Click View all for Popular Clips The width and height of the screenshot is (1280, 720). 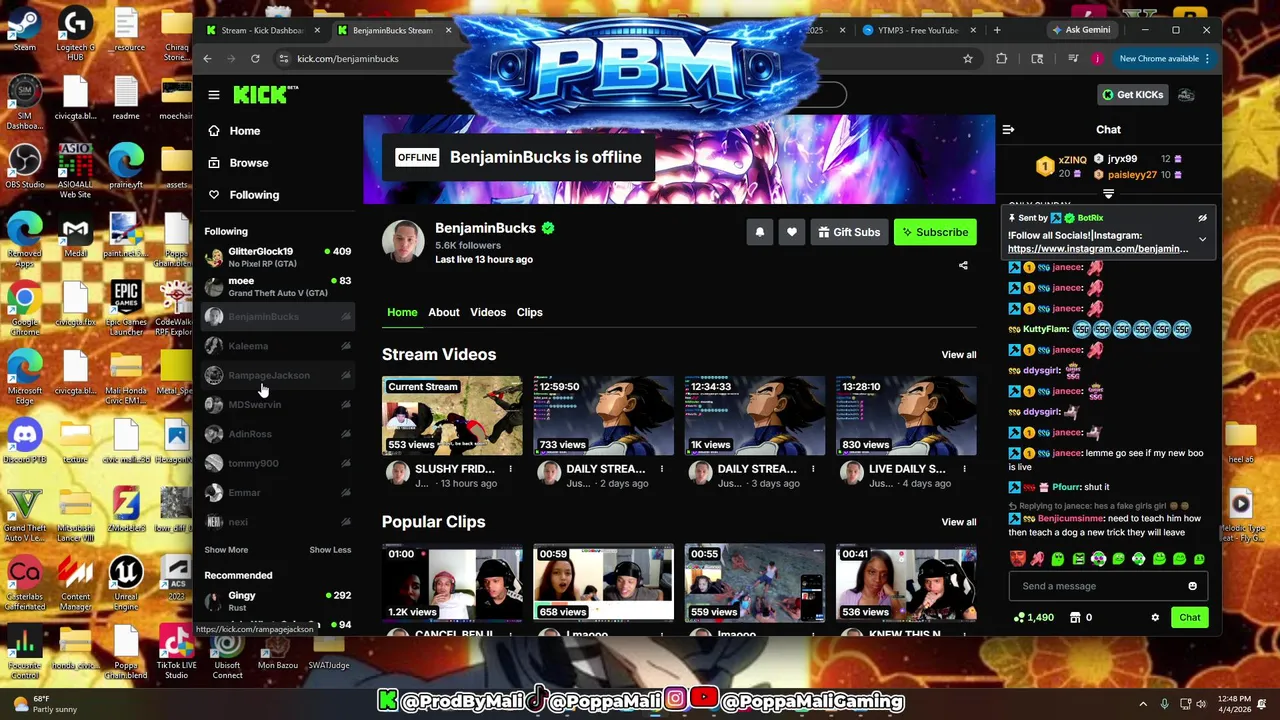[x=958, y=522]
